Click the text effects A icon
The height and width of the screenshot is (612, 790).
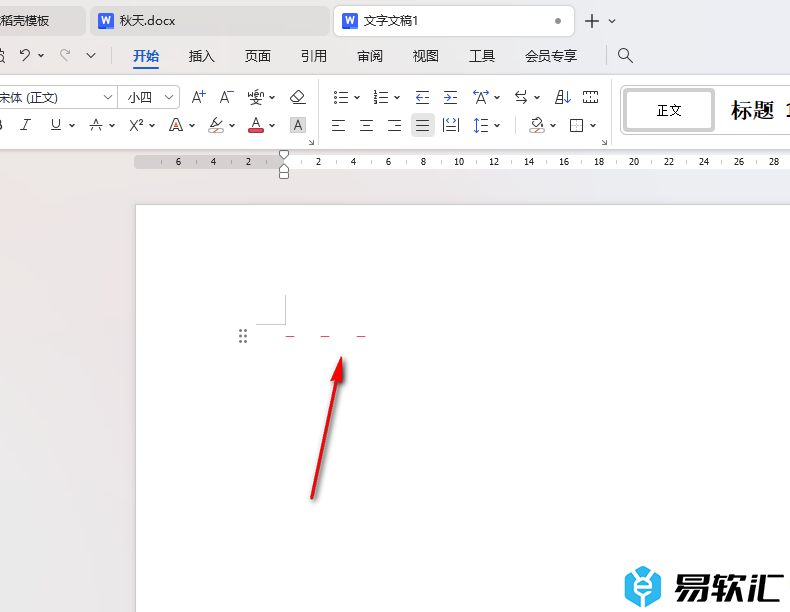coord(176,124)
